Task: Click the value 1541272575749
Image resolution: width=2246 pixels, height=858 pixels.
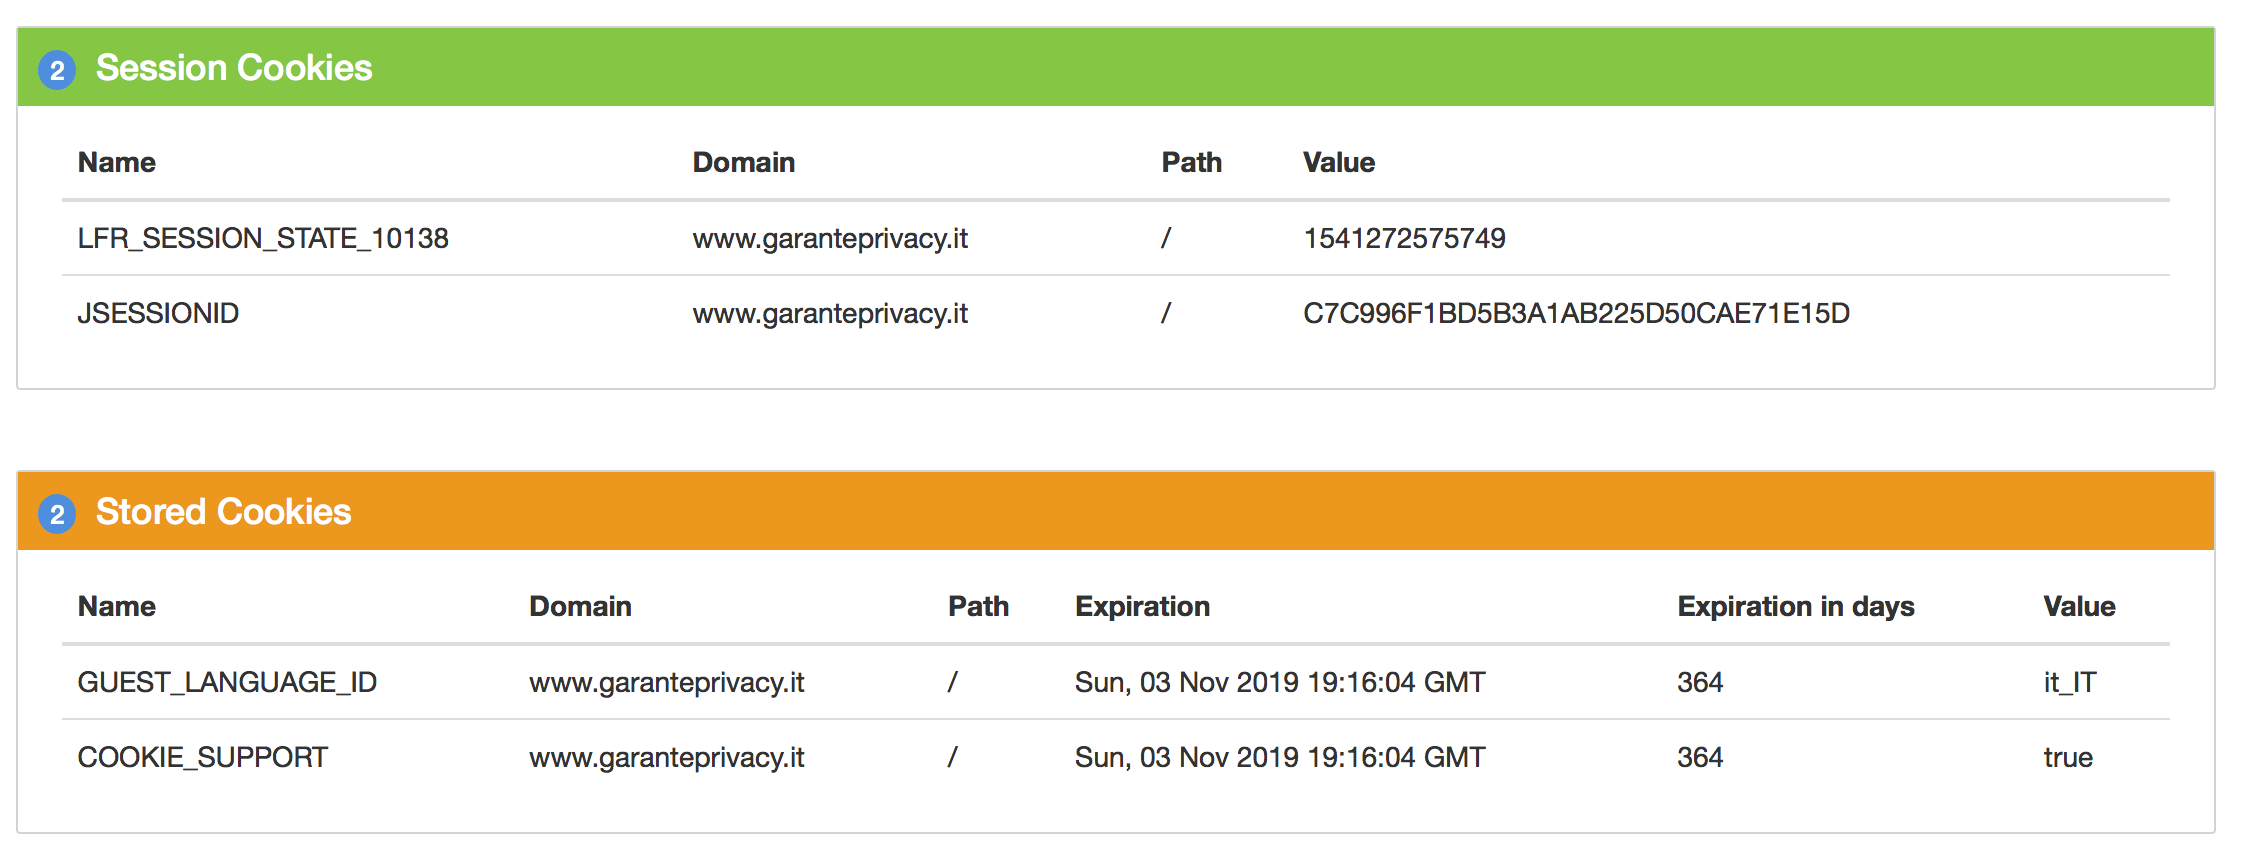Action: tap(1404, 239)
